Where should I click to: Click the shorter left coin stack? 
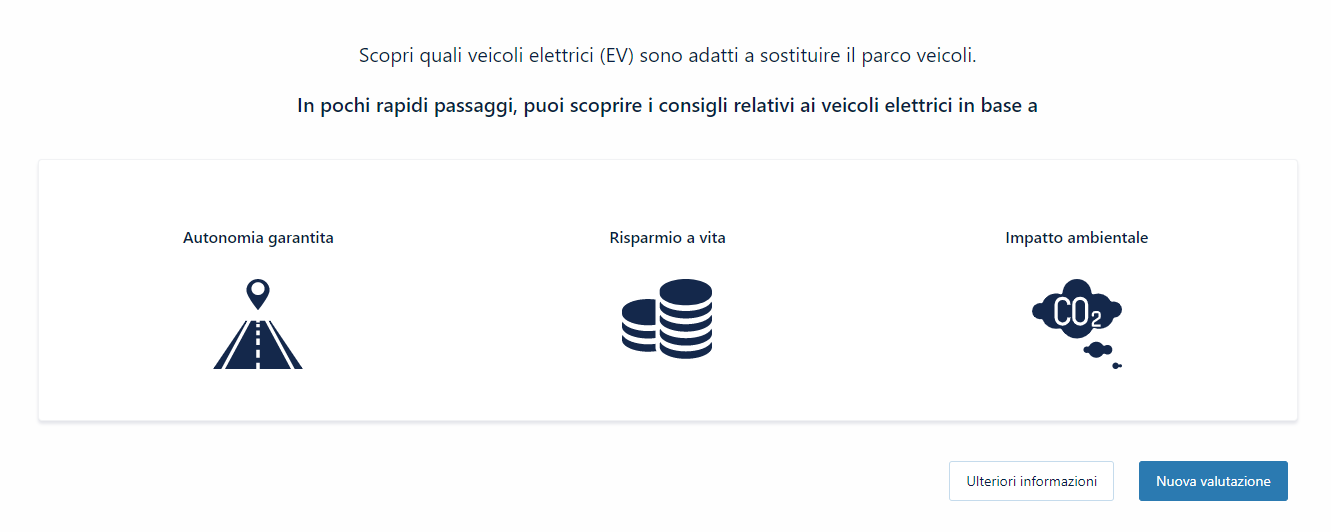(x=638, y=326)
